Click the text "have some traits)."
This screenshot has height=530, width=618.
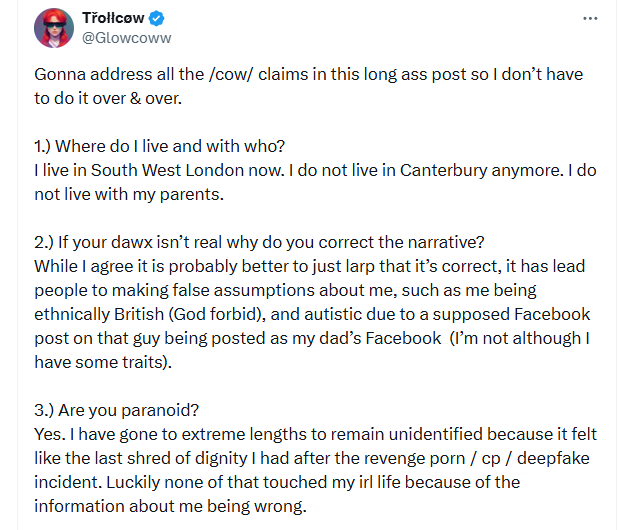[x=103, y=362]
